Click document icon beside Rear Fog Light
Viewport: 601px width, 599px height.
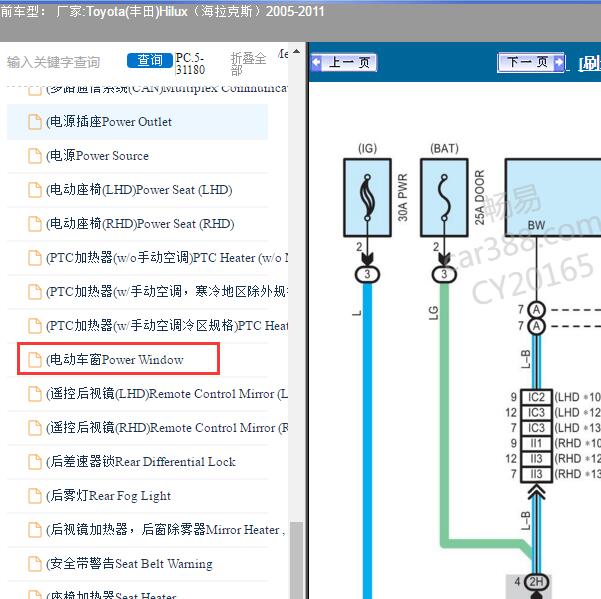pyautogui.click(x=35, y=496)
